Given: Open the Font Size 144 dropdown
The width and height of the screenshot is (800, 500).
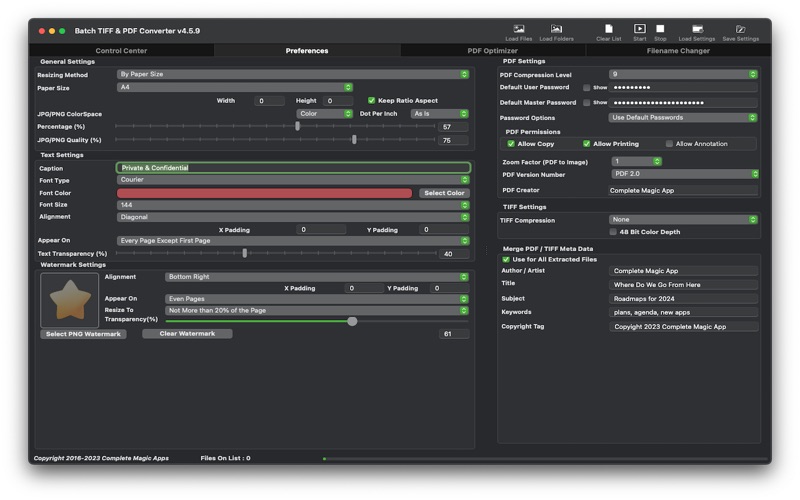Looking at the screenshot, I should pos(293,205).
